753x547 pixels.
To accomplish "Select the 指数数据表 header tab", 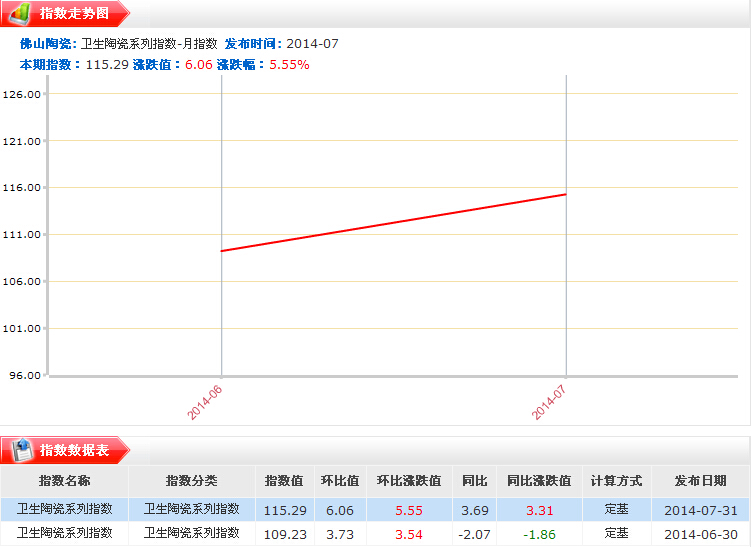I will (x=74, y=450).
